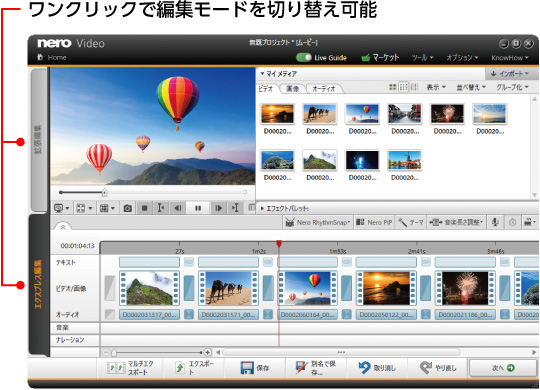Viewport: 540px width, 390px height.
Task: Click the preview seek slider handle
Action: coord(105,192)
